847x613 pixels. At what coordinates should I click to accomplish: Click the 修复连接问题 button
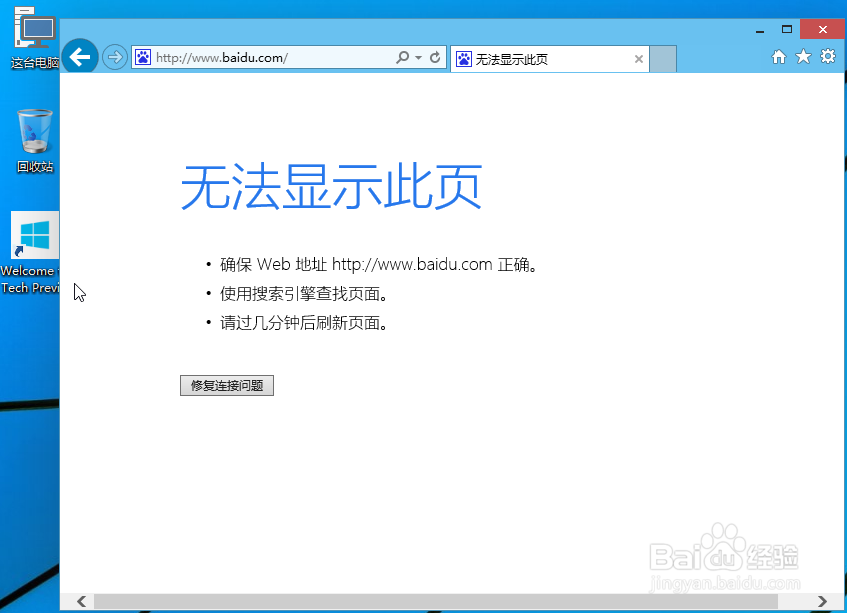pyautogui.click(x=226, y=385)
